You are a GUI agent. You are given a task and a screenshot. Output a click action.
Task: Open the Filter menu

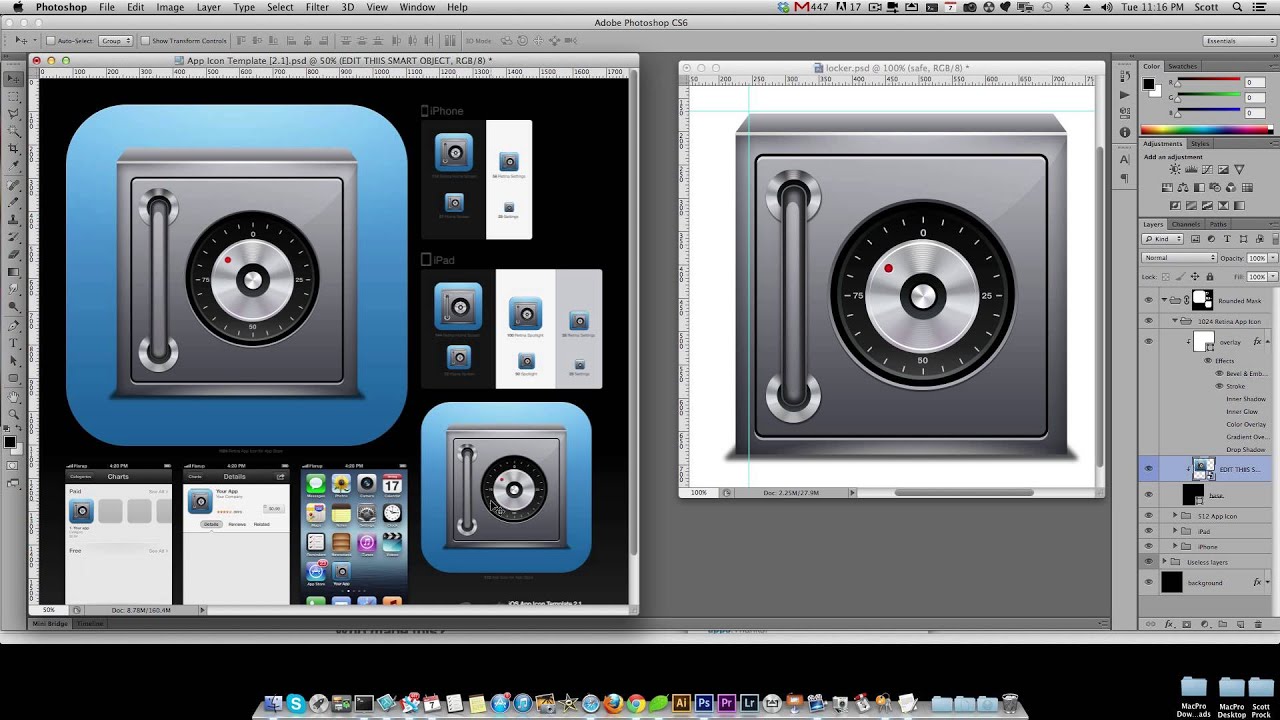coord(317,7)
